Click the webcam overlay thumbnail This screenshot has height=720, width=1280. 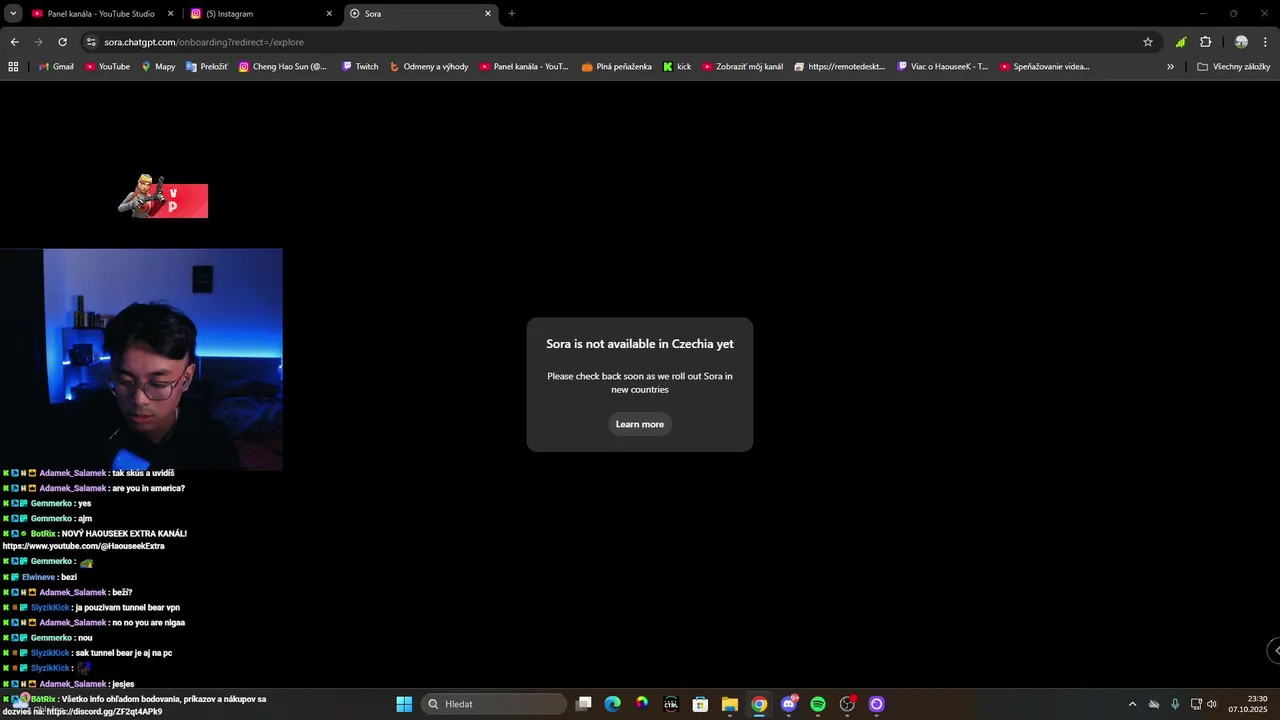click(x=141, y=359)
